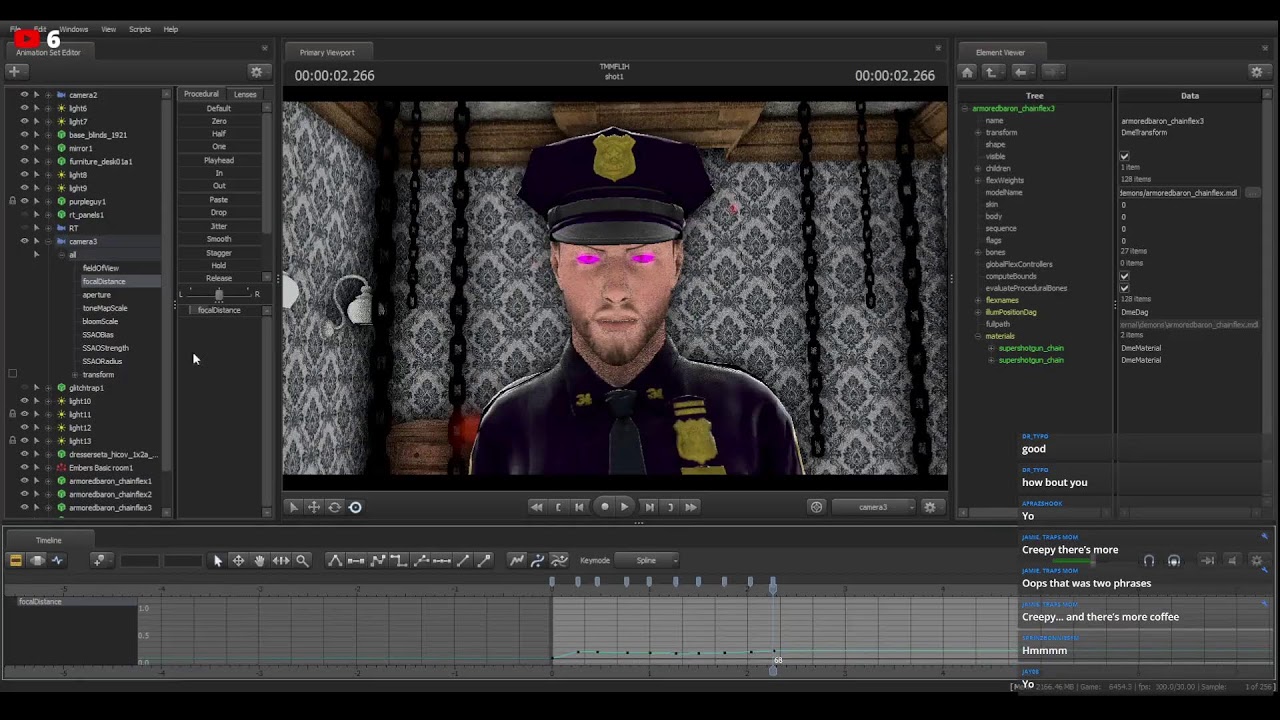
Task: Expand the transform node in Element Viewer
Action: coord(977,132)
